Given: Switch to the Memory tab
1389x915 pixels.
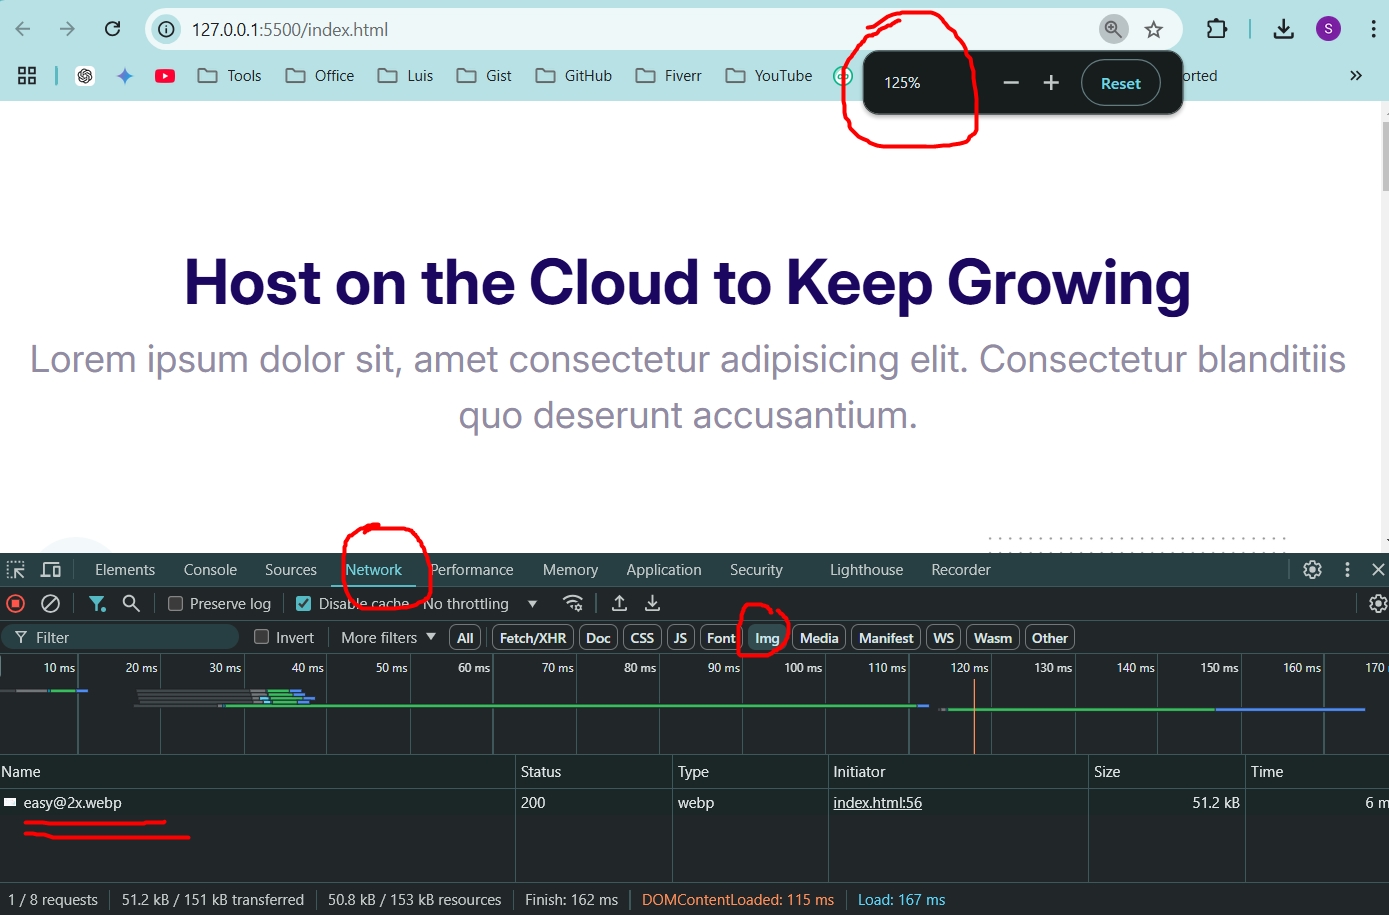Looking at the screenshot, I should pos(570,570).
